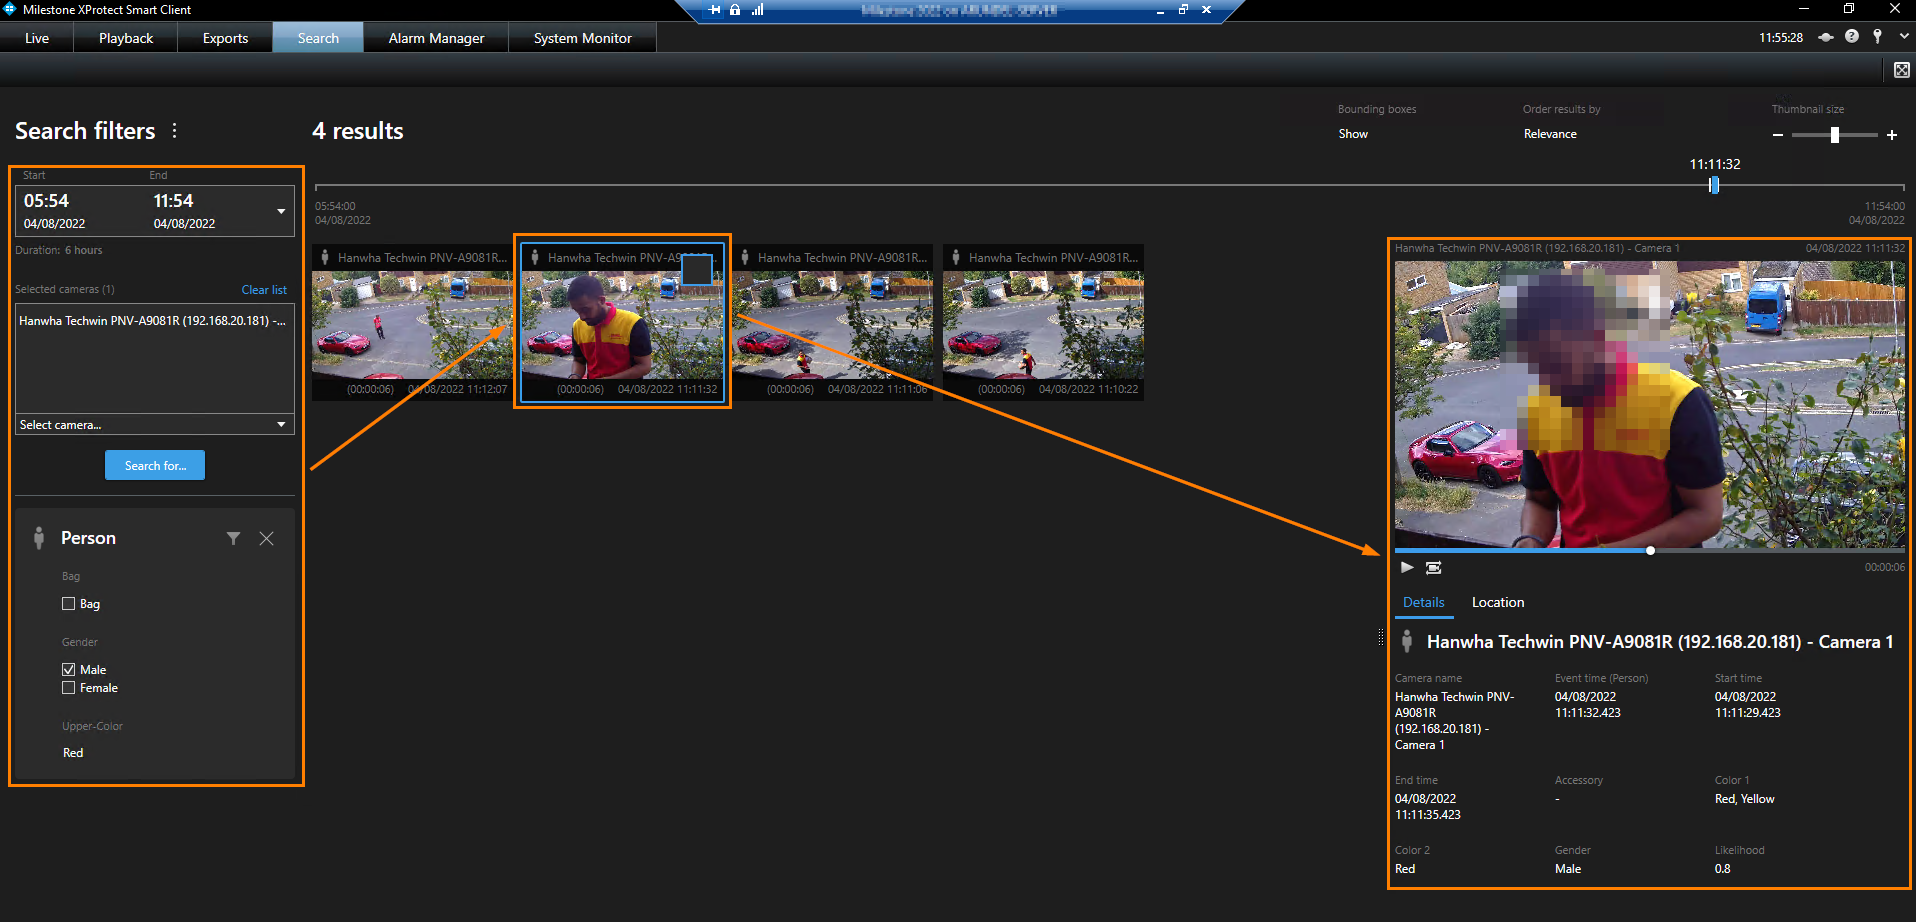Screen dimensions: 1916x922
Task: Open the result thumbnail at 11:11:06
Action: (832, 324)
